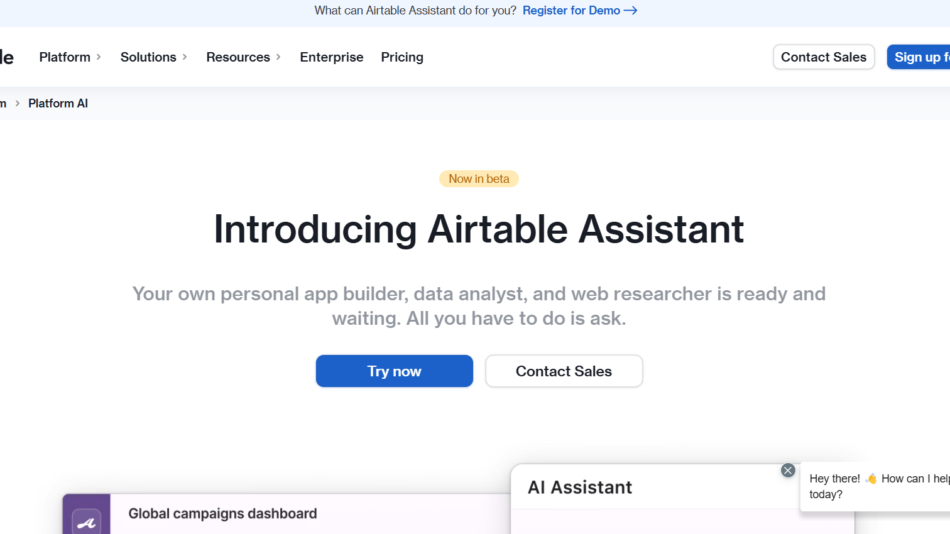The image size is (950, 534).
Task: Click Contact Sales in the top navigation
Action: 823,57
